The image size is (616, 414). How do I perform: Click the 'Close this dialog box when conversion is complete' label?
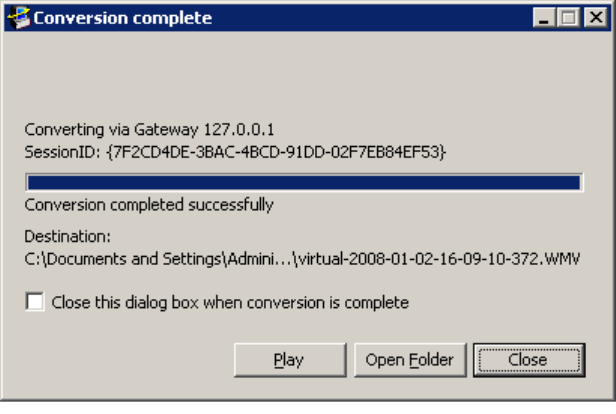230,302
